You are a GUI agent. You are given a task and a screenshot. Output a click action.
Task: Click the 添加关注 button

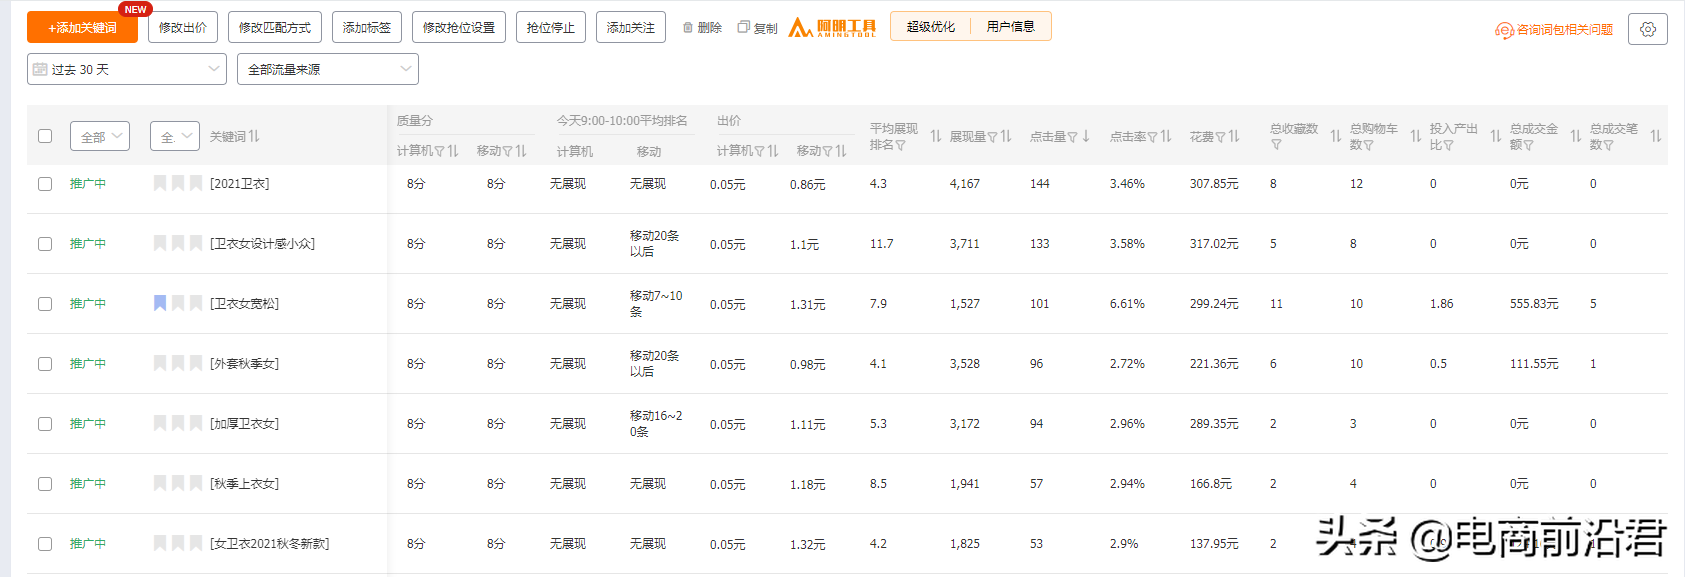click(631, 28)
